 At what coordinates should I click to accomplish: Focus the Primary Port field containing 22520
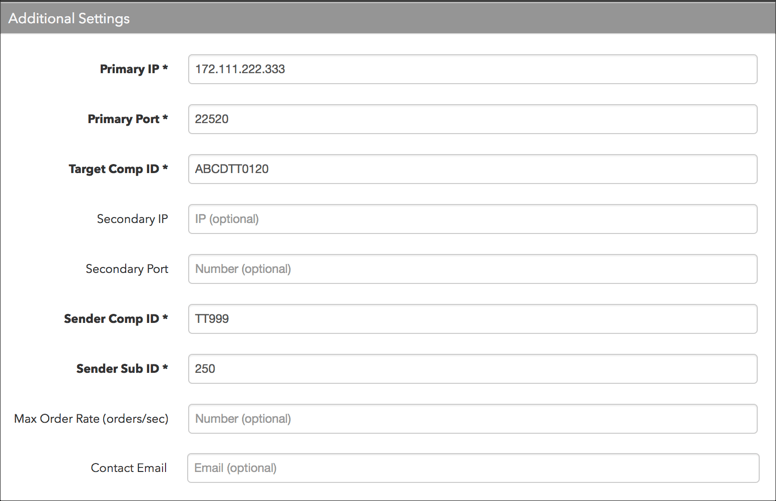[x=473, y=119]
